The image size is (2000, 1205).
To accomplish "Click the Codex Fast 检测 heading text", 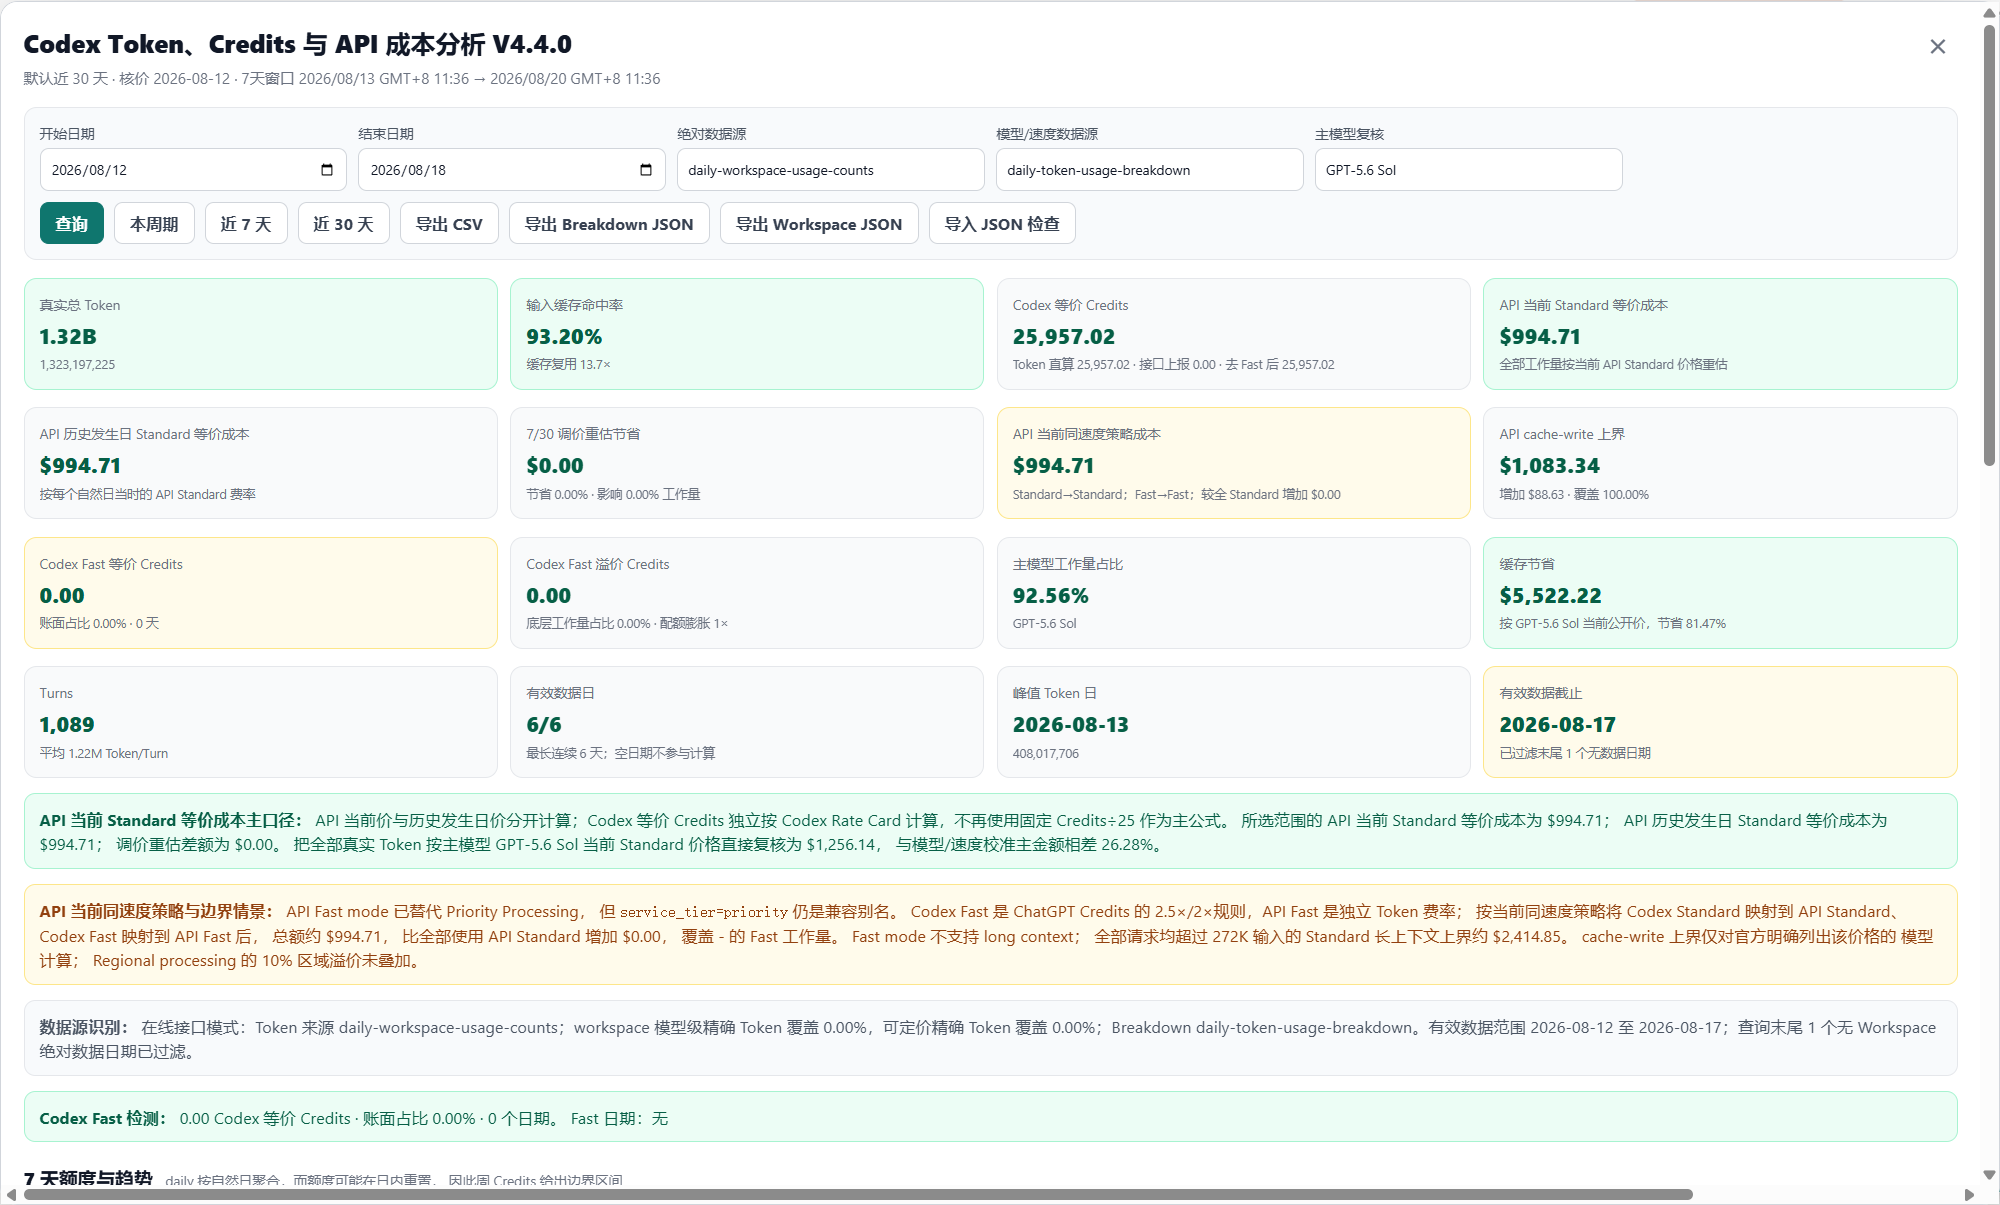I will point(104,1118).
